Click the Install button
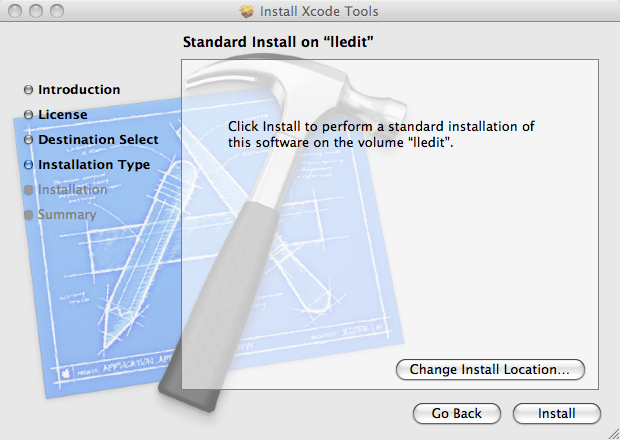Viewport: 620px width, 440px height. click(557, 414)
